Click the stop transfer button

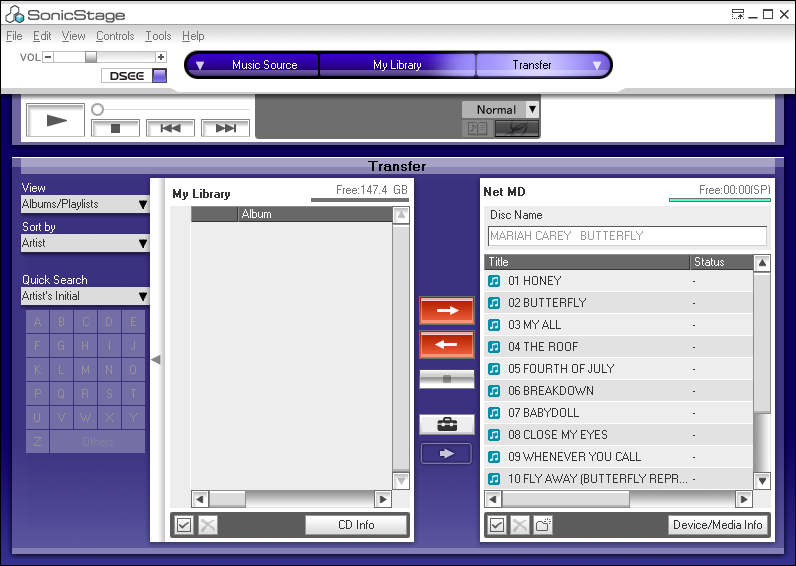click(447, 379)
